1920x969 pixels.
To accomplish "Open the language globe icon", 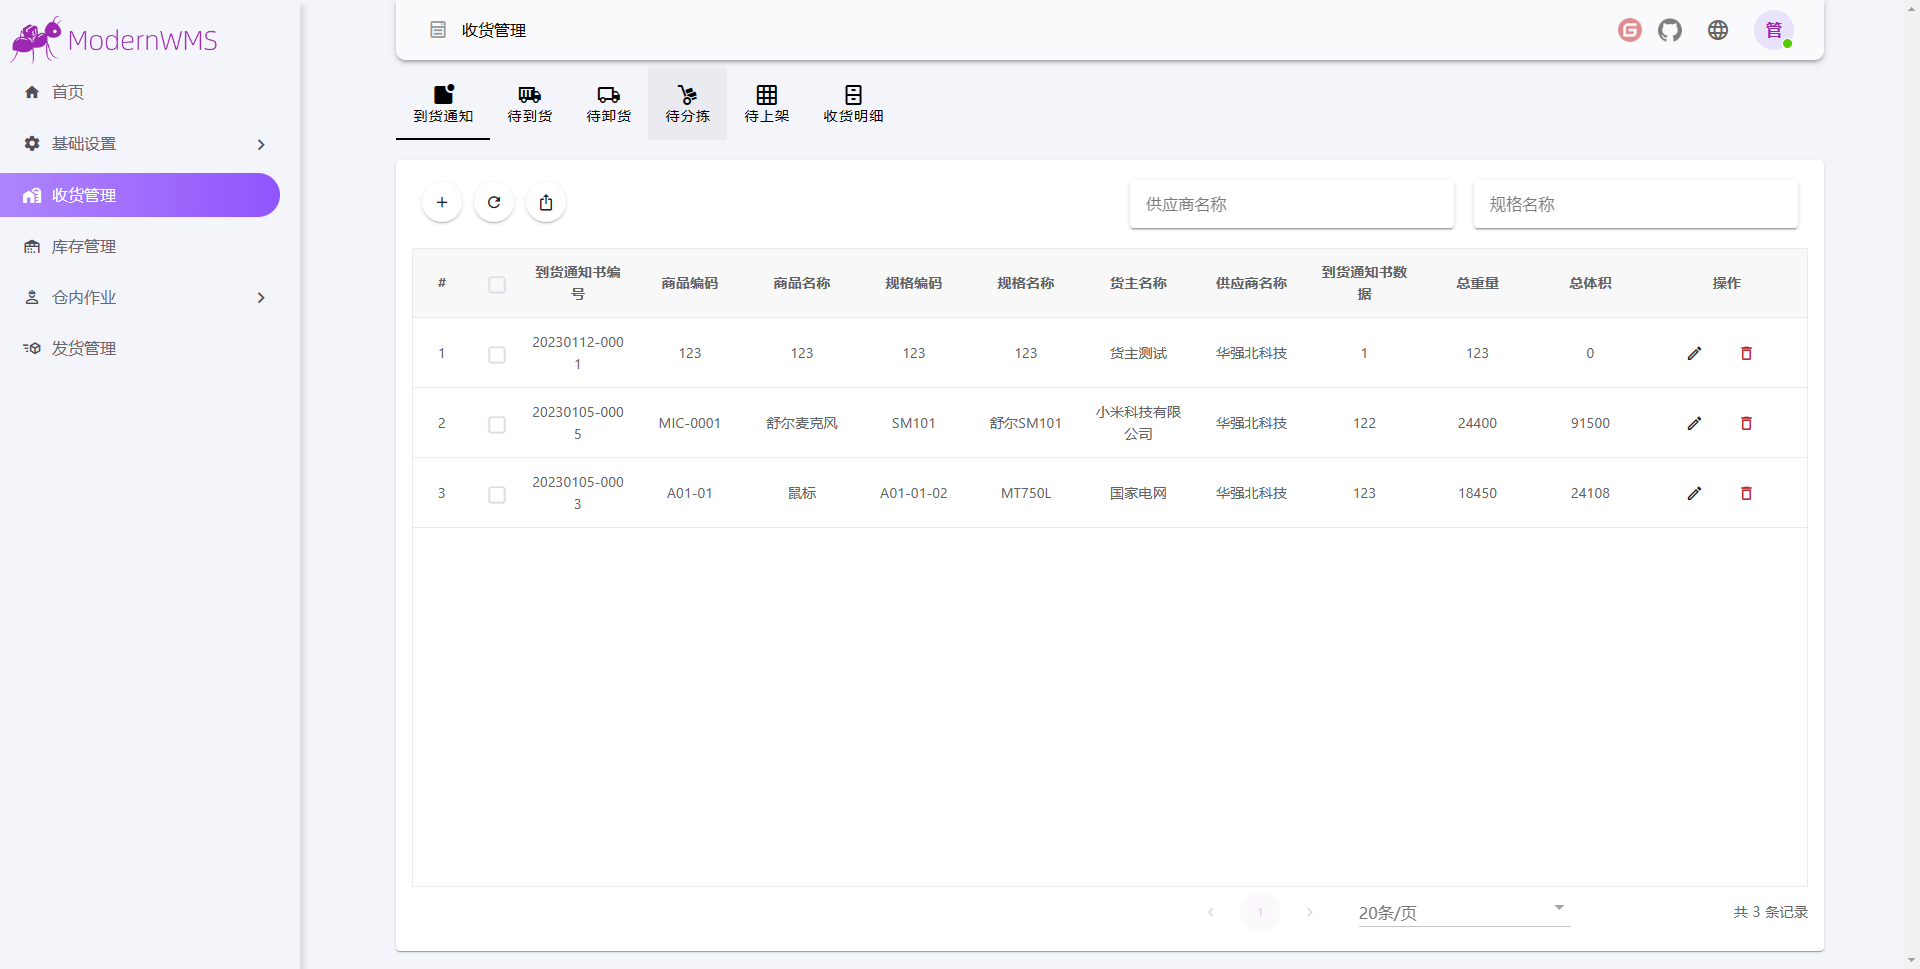I will tap(1718, 30).
